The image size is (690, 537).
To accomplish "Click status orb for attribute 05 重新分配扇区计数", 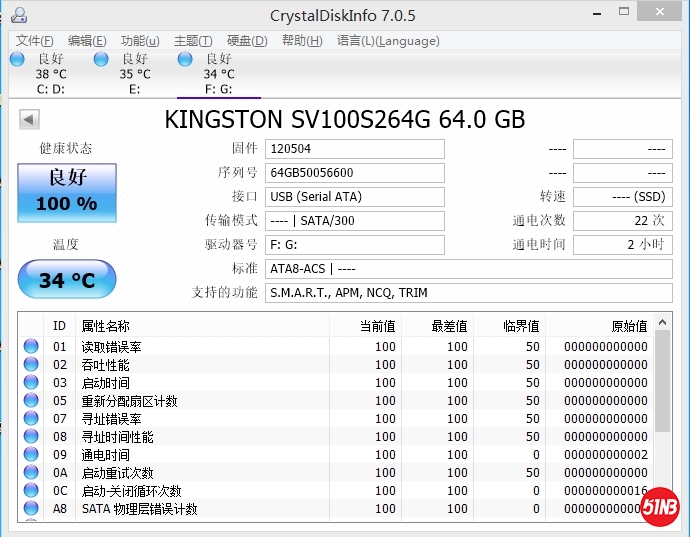I will click(x=31, y=401).
